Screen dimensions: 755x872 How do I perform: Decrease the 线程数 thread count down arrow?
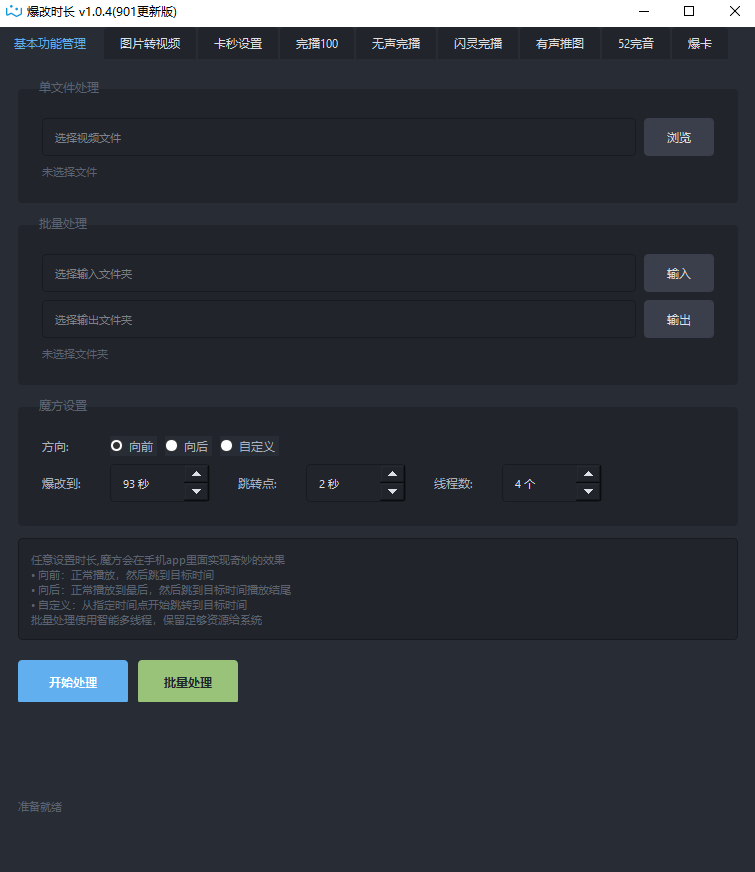pos(589,492)
